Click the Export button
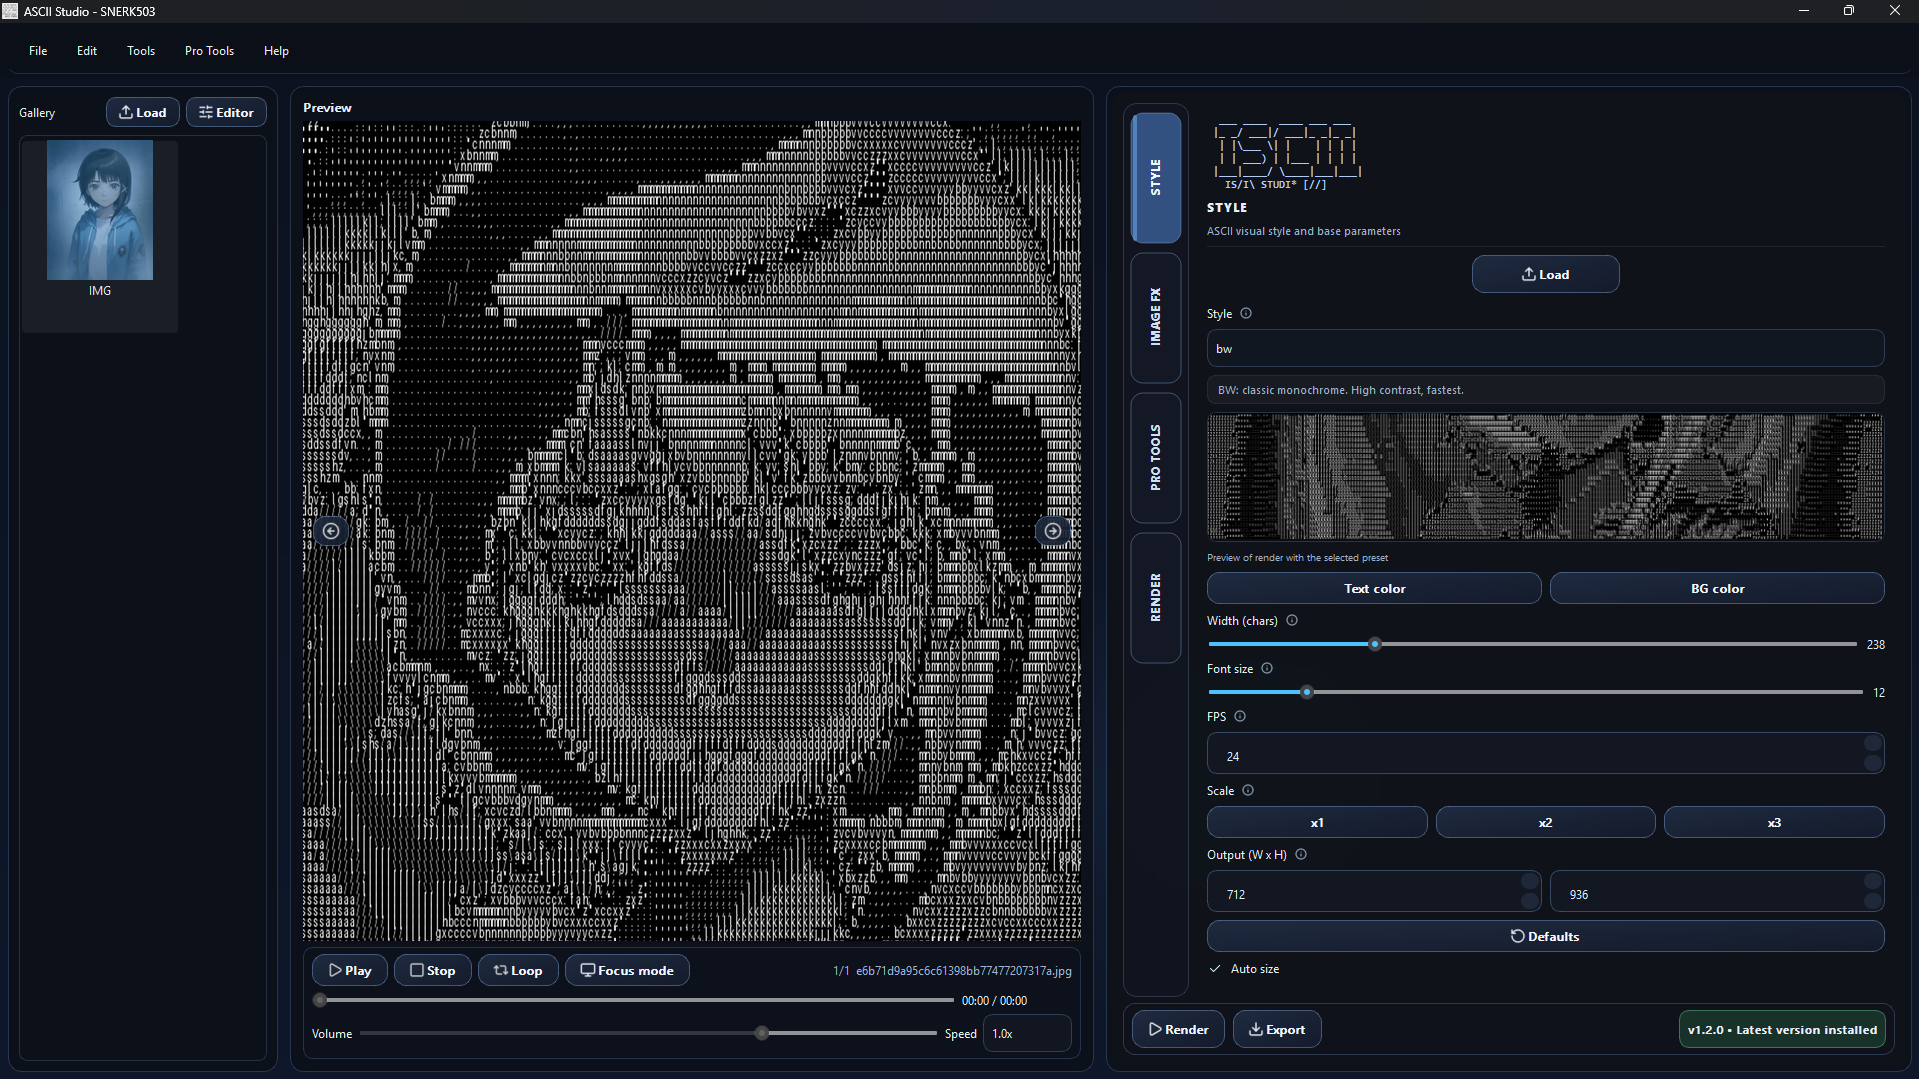The height and width of the screenshot is (1079, 1919). (x=1277, y=1028)
